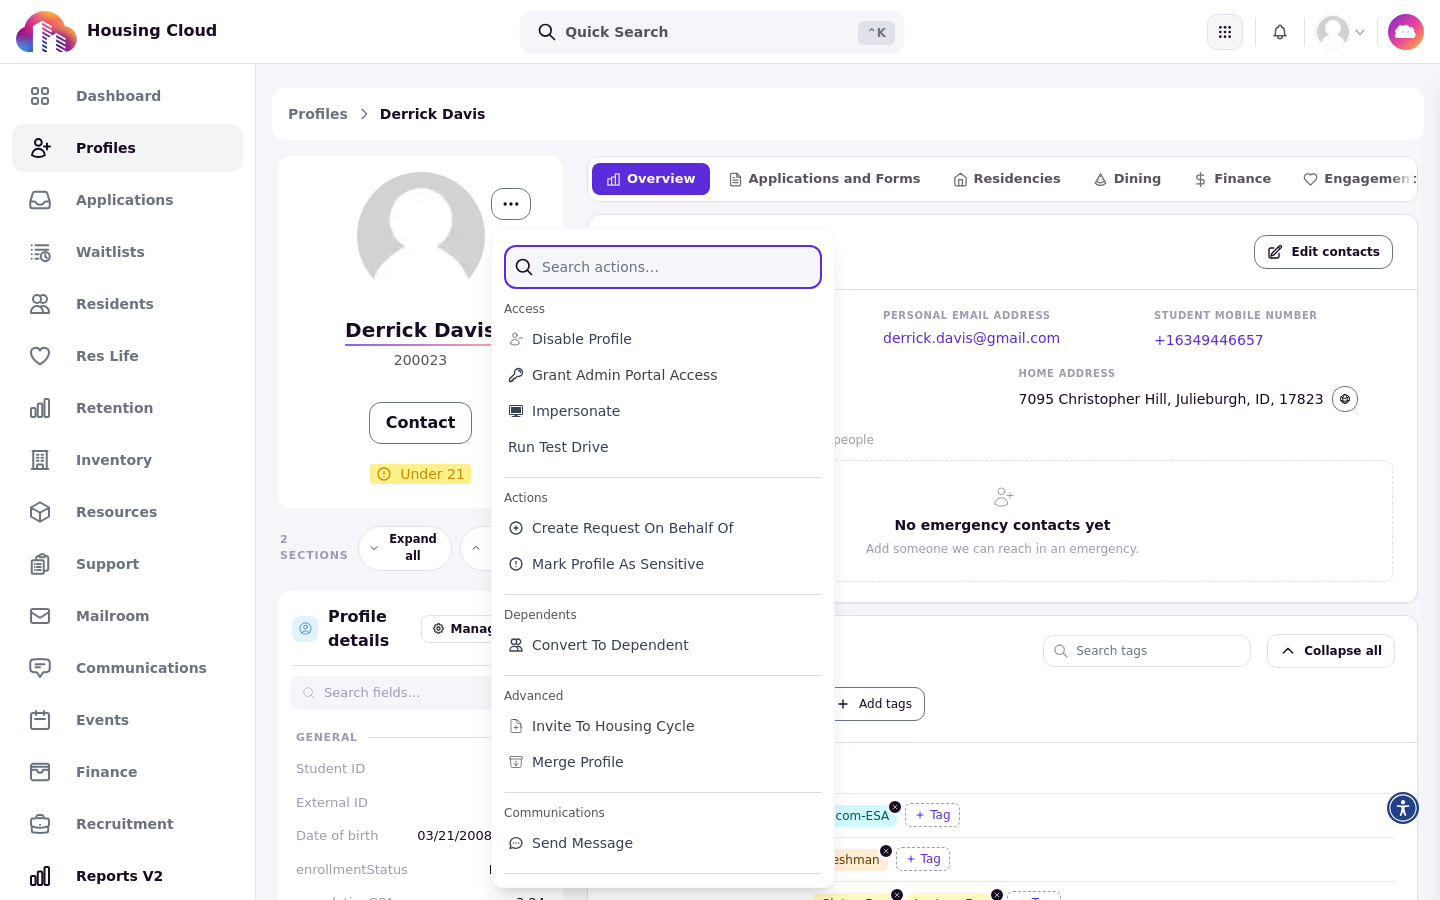Image resolution: width=1440 pixels, height=900 pixels.
Task: Open notifications bell
Action: (x=1280, y=32)
